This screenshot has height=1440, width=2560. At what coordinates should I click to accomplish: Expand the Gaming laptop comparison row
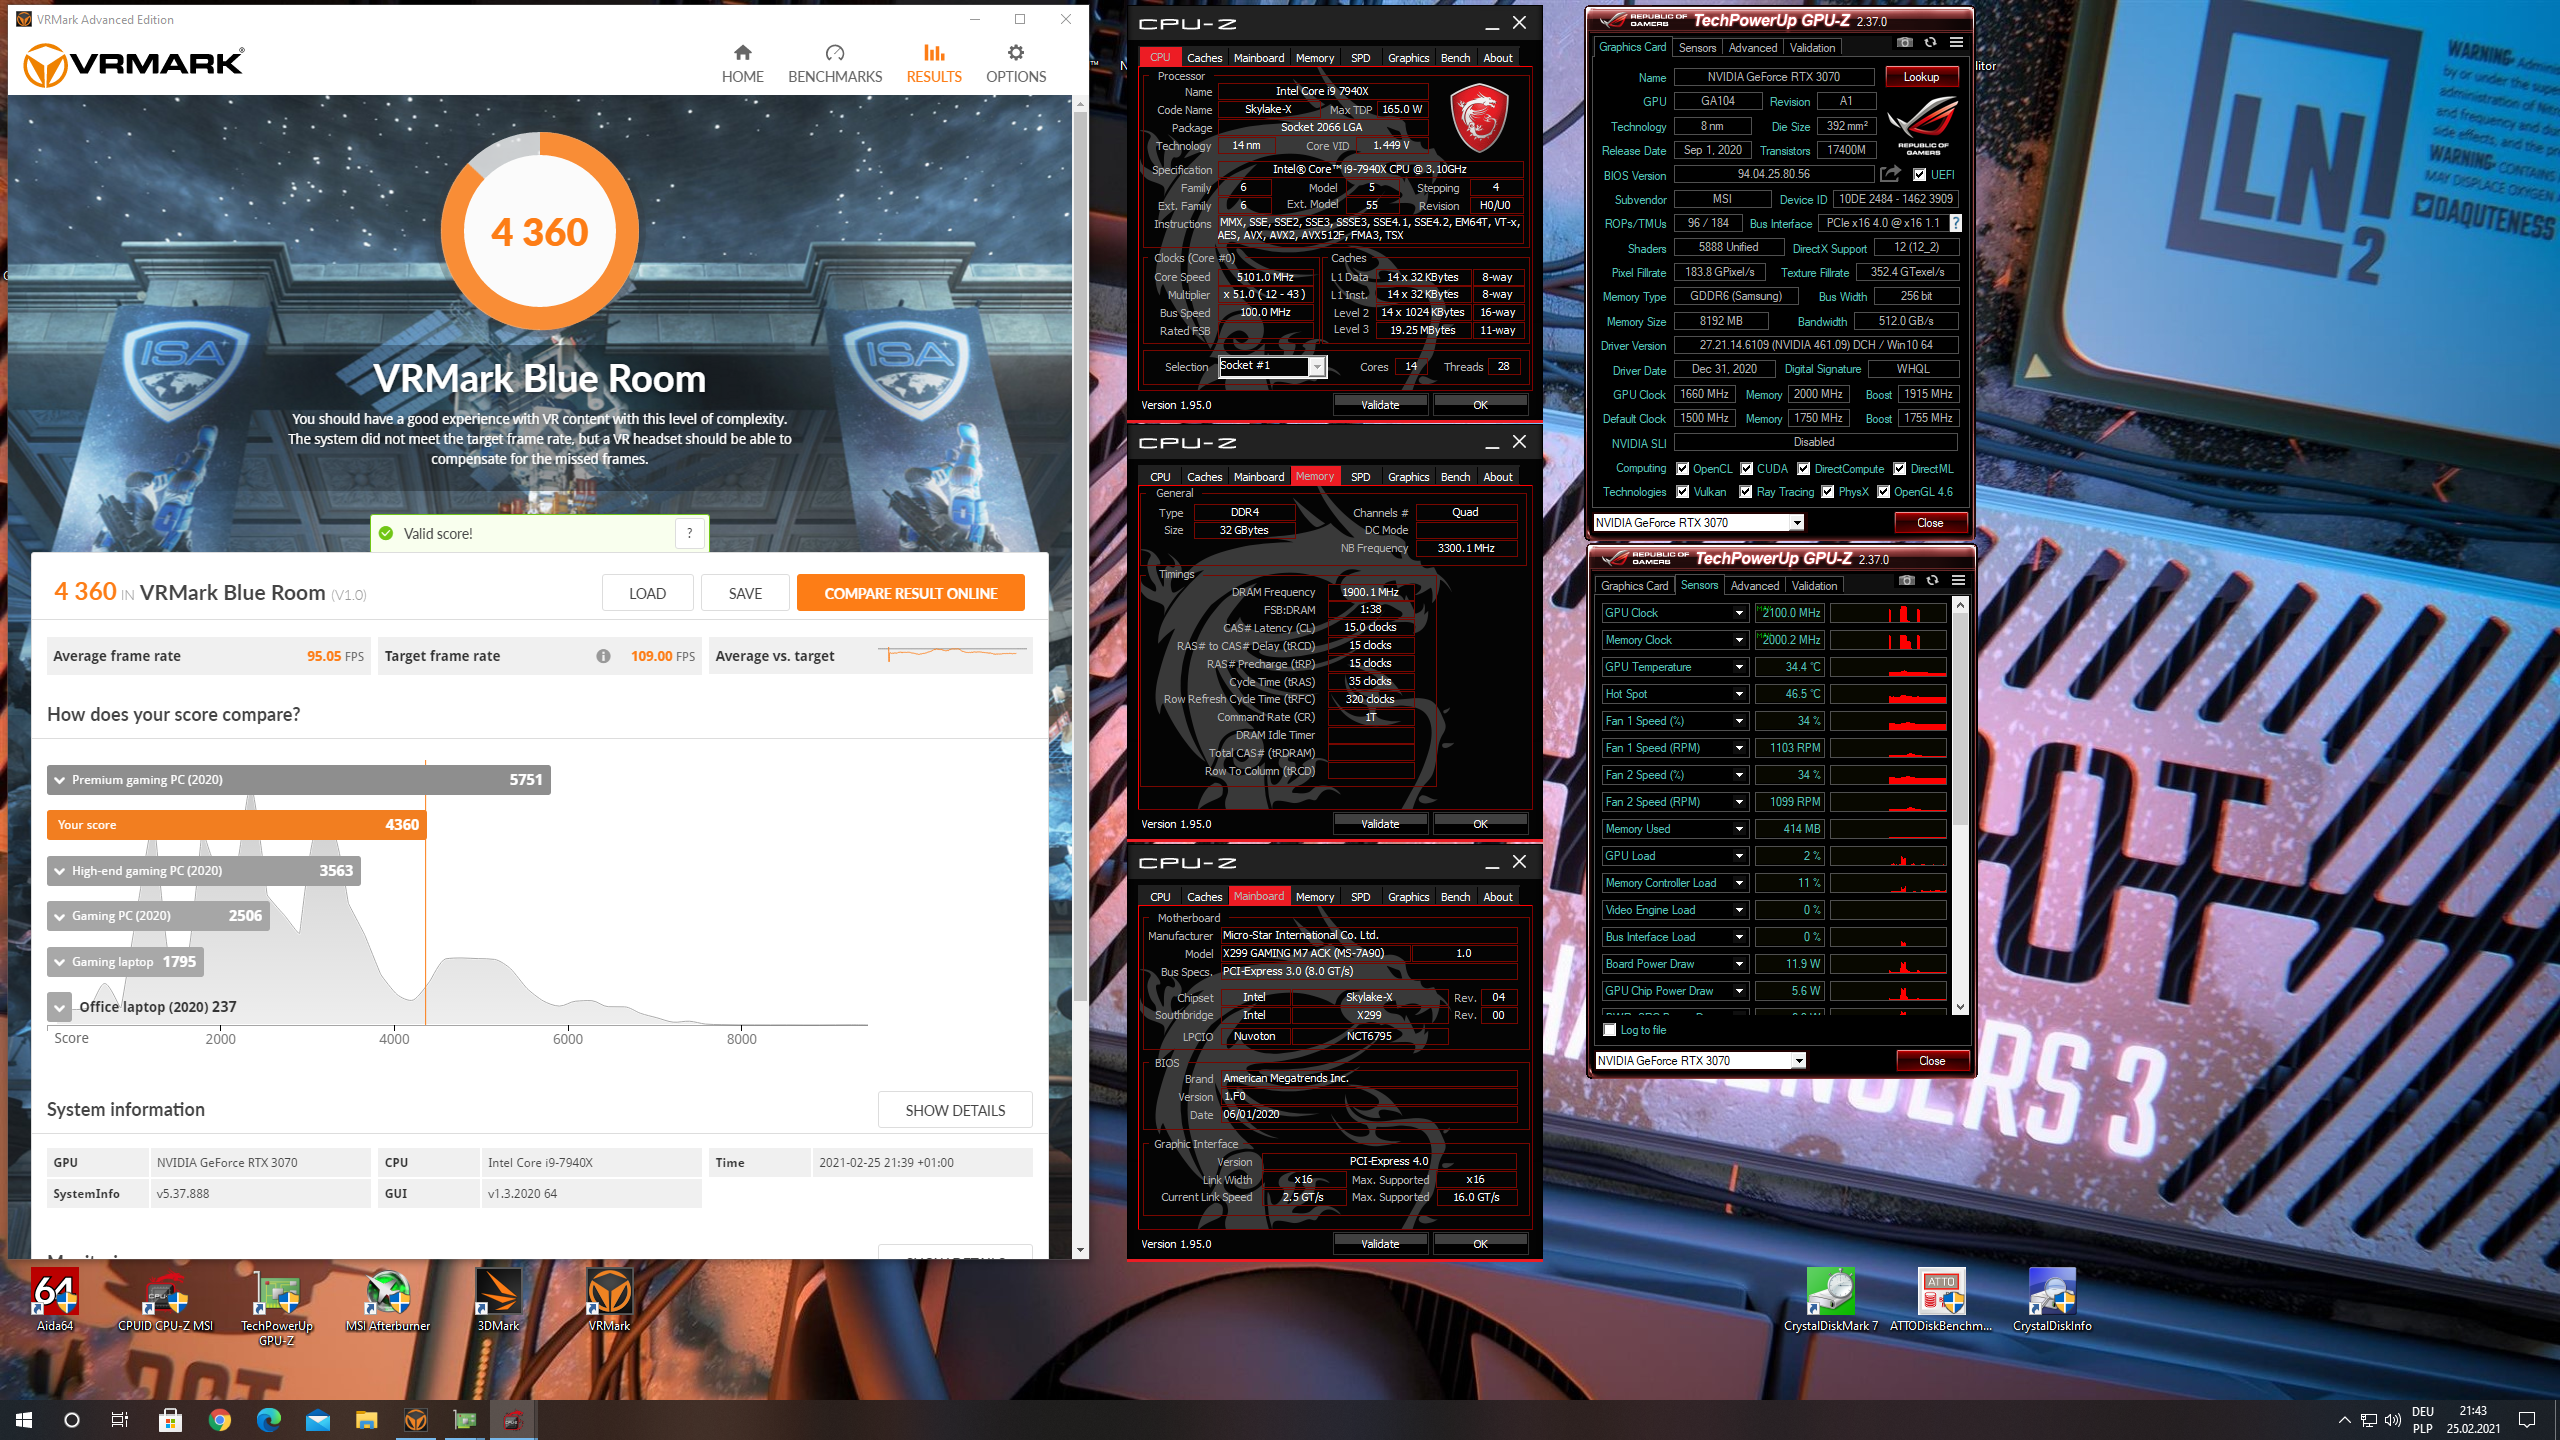(60, 962)
